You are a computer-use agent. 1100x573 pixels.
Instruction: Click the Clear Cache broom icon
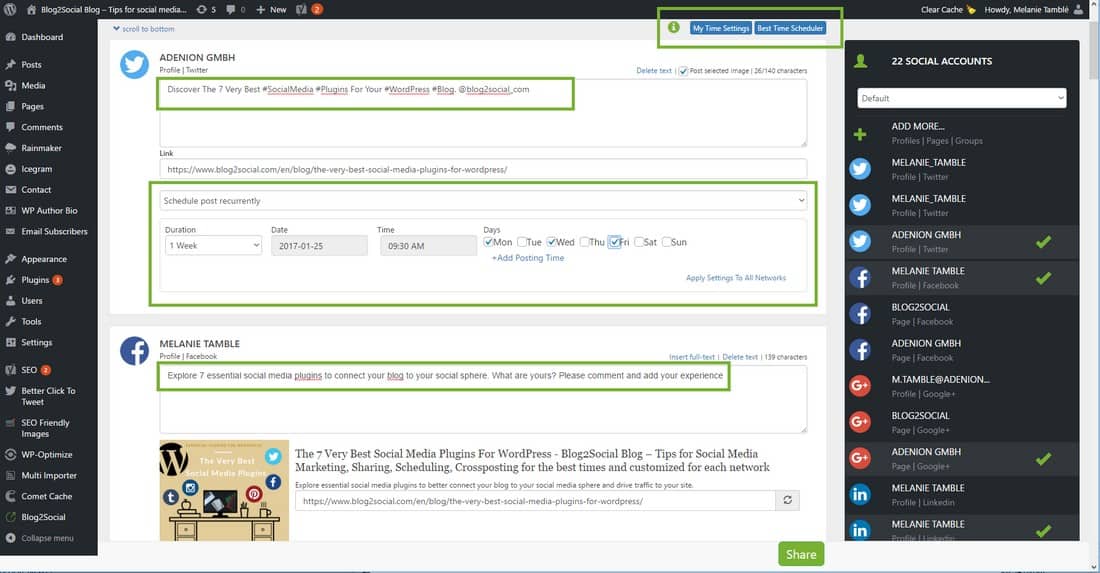point(970,9)
